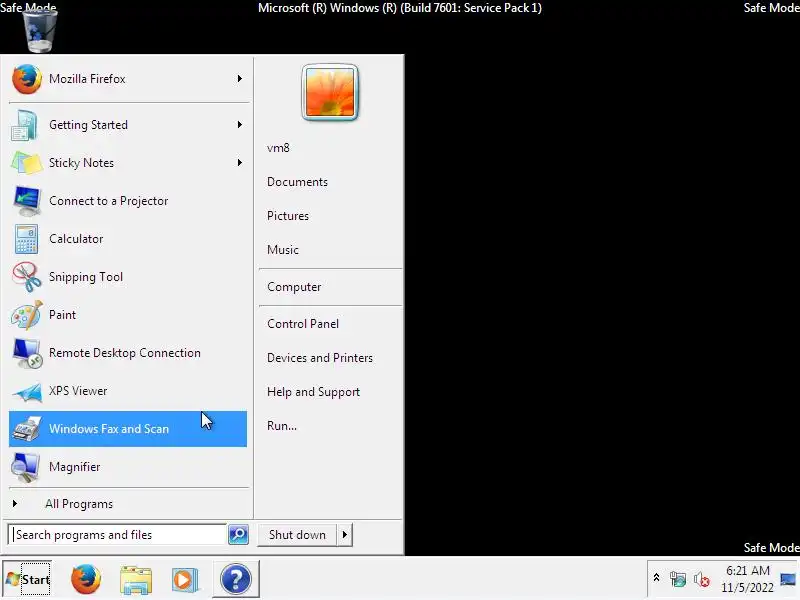
Task: Click the search magnifying glass button
Action: point(238,535)
